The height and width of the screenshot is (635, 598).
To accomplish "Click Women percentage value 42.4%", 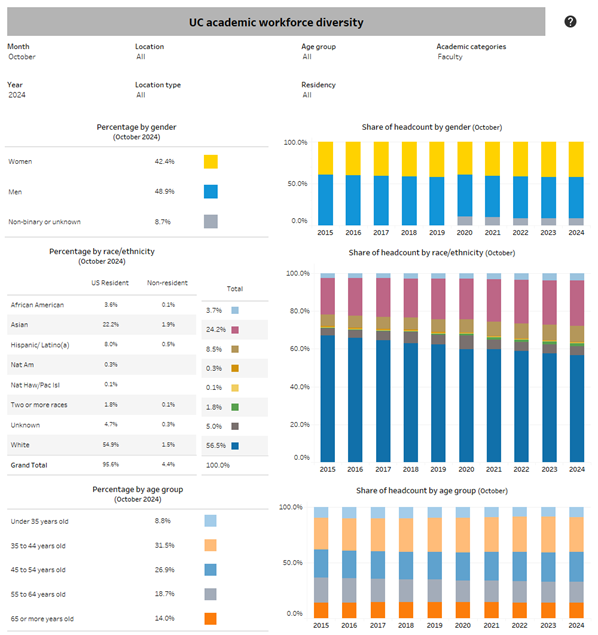I will point(164,161).
